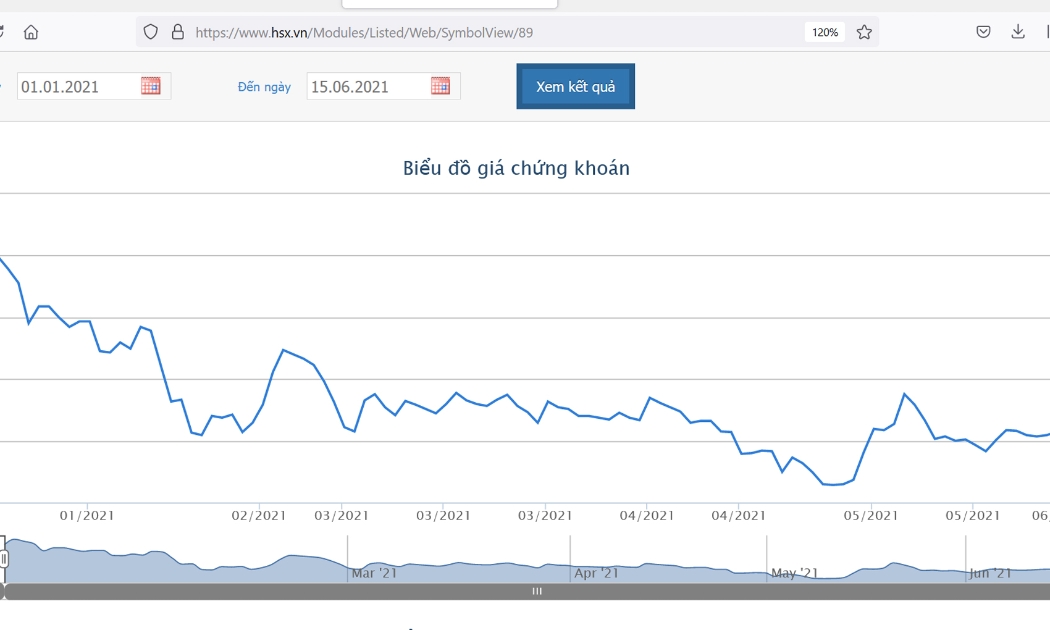1050x630 pixels.
Task: Open the shield tracking protection icon
Action: coord(151,32)
